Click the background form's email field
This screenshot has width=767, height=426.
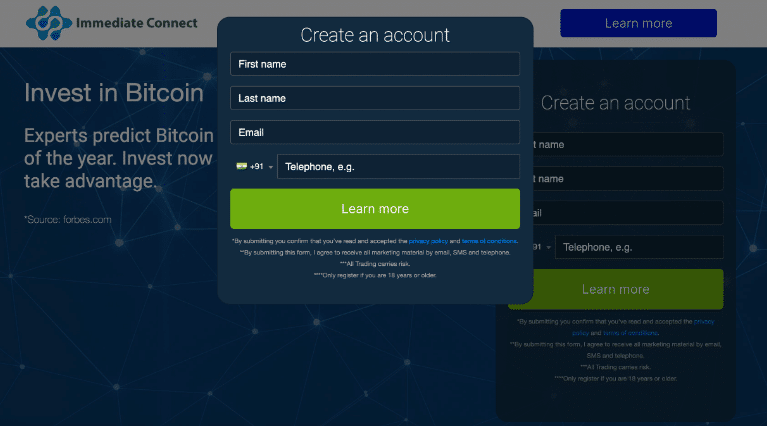pos(628,213)
